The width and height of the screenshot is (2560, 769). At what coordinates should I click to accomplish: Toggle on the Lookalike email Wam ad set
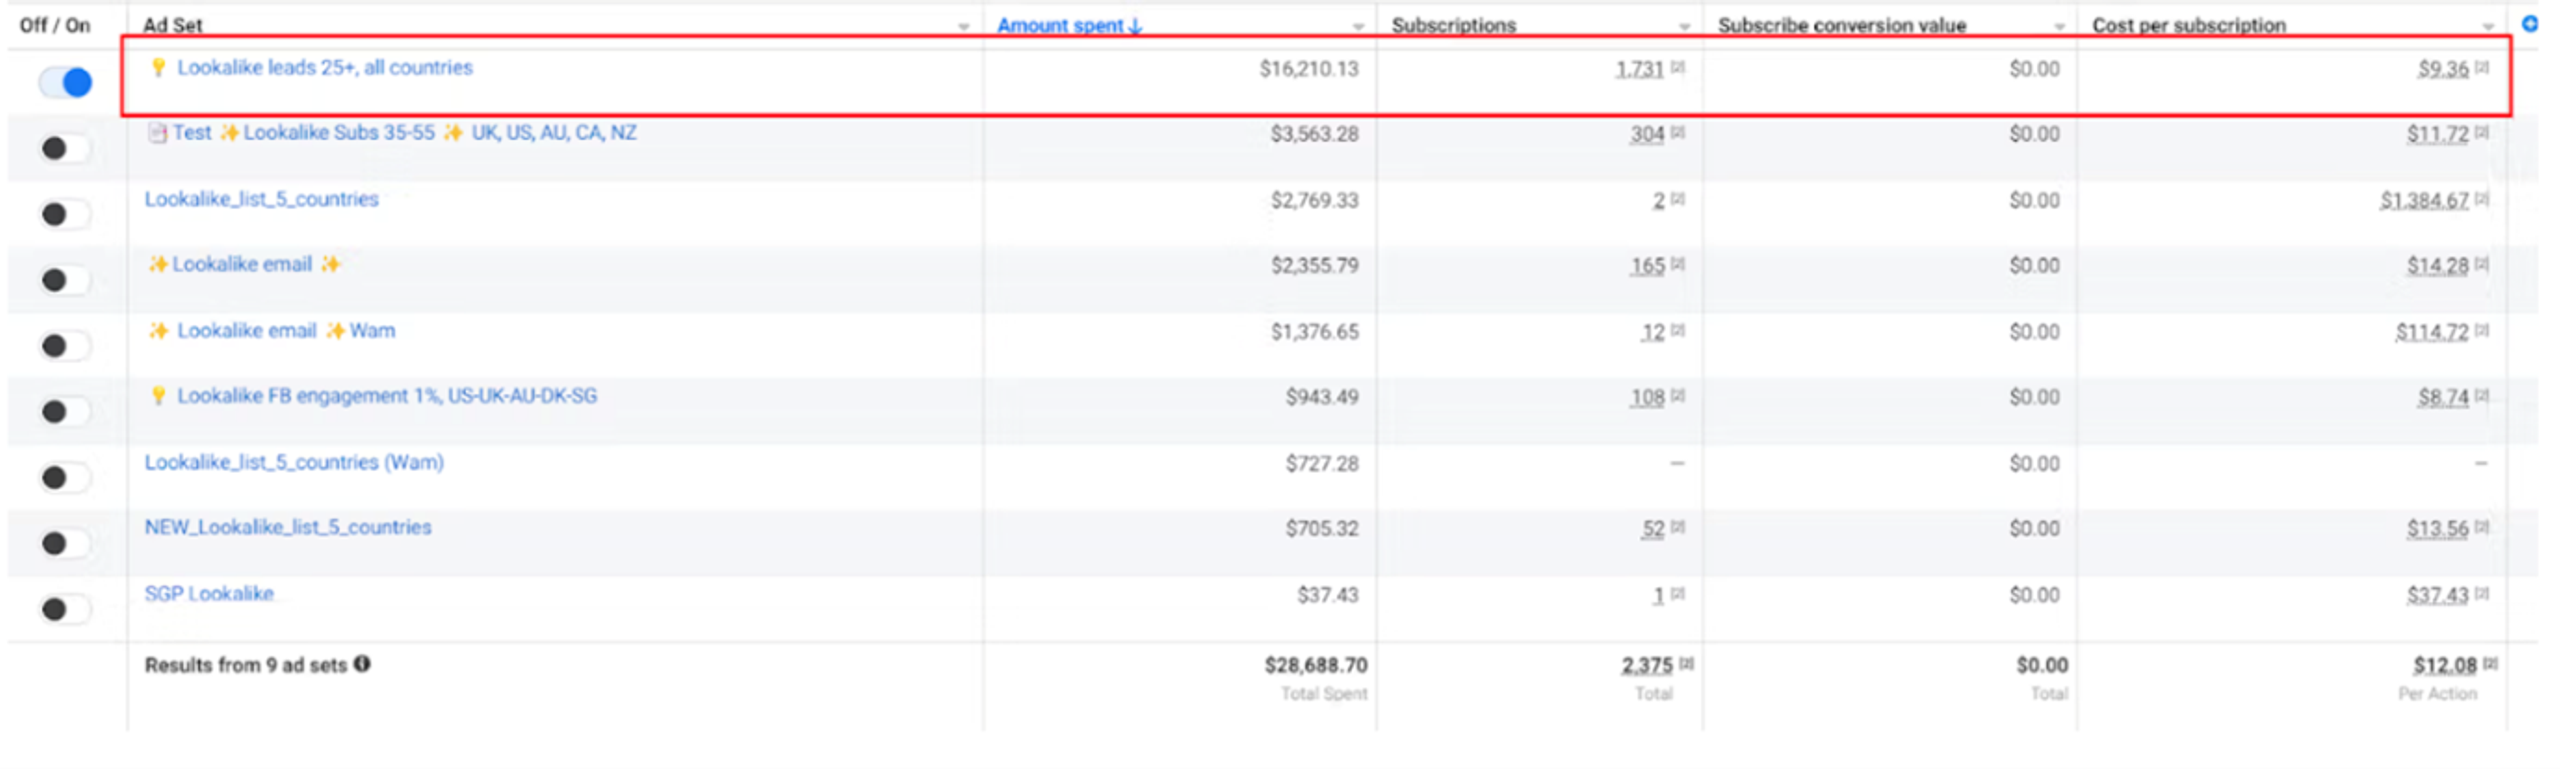(66, 346)
